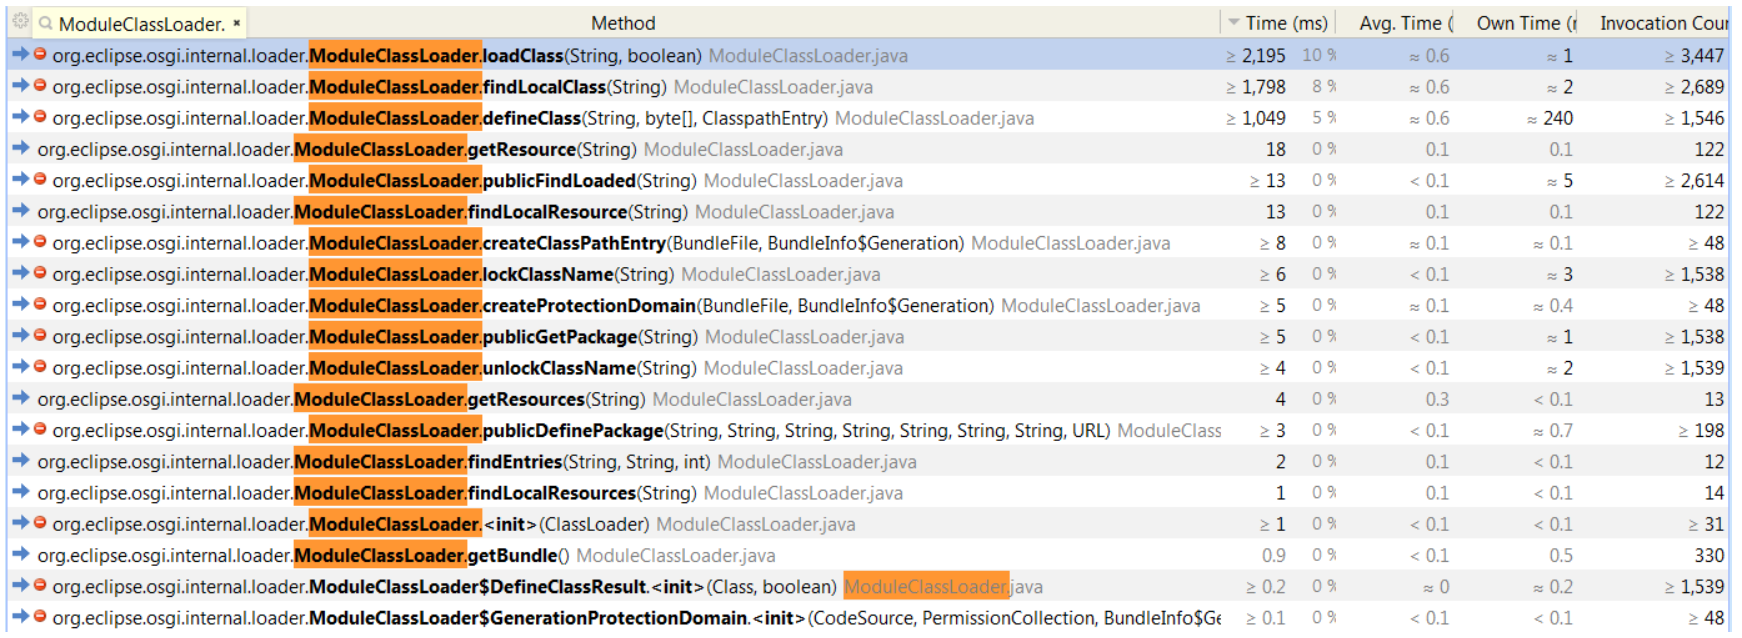
Task: Click blue arrow icon on findEntries row
Action: (20, 461)
